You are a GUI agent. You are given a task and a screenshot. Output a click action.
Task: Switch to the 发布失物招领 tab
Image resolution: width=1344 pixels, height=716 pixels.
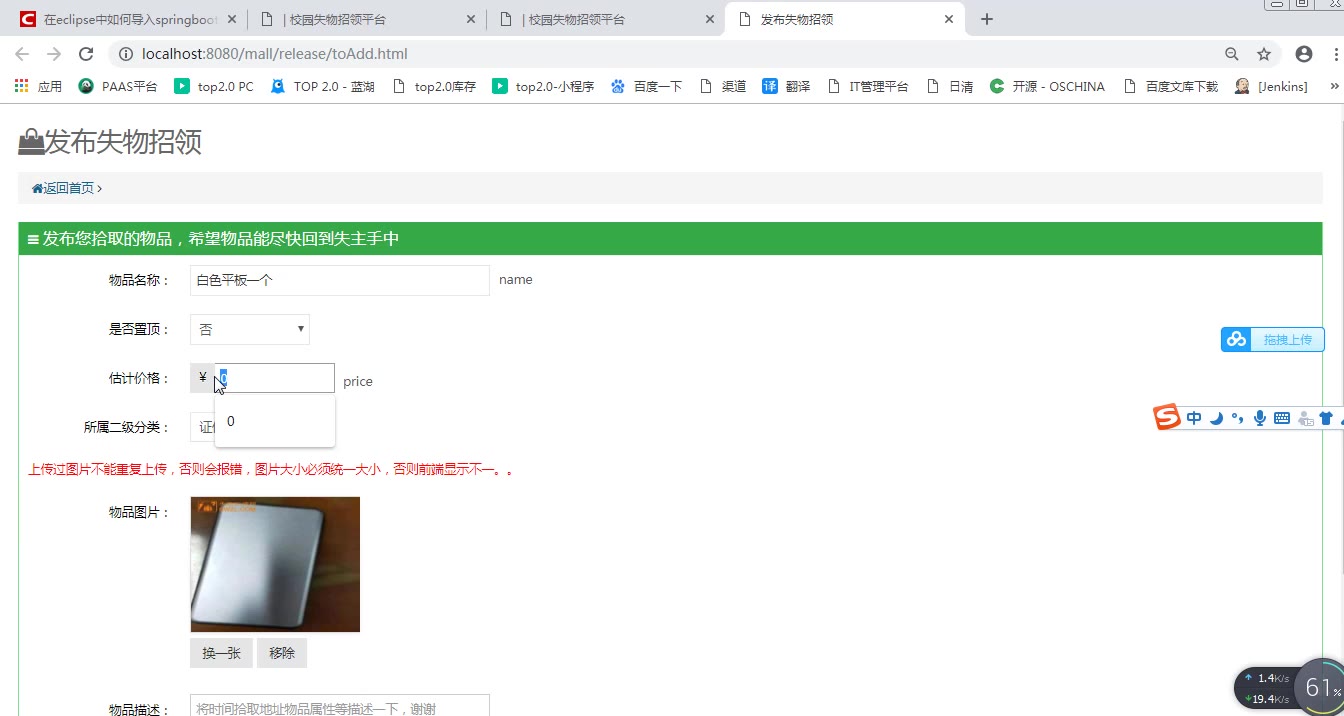pyautogui.click(x=845, y=19)
